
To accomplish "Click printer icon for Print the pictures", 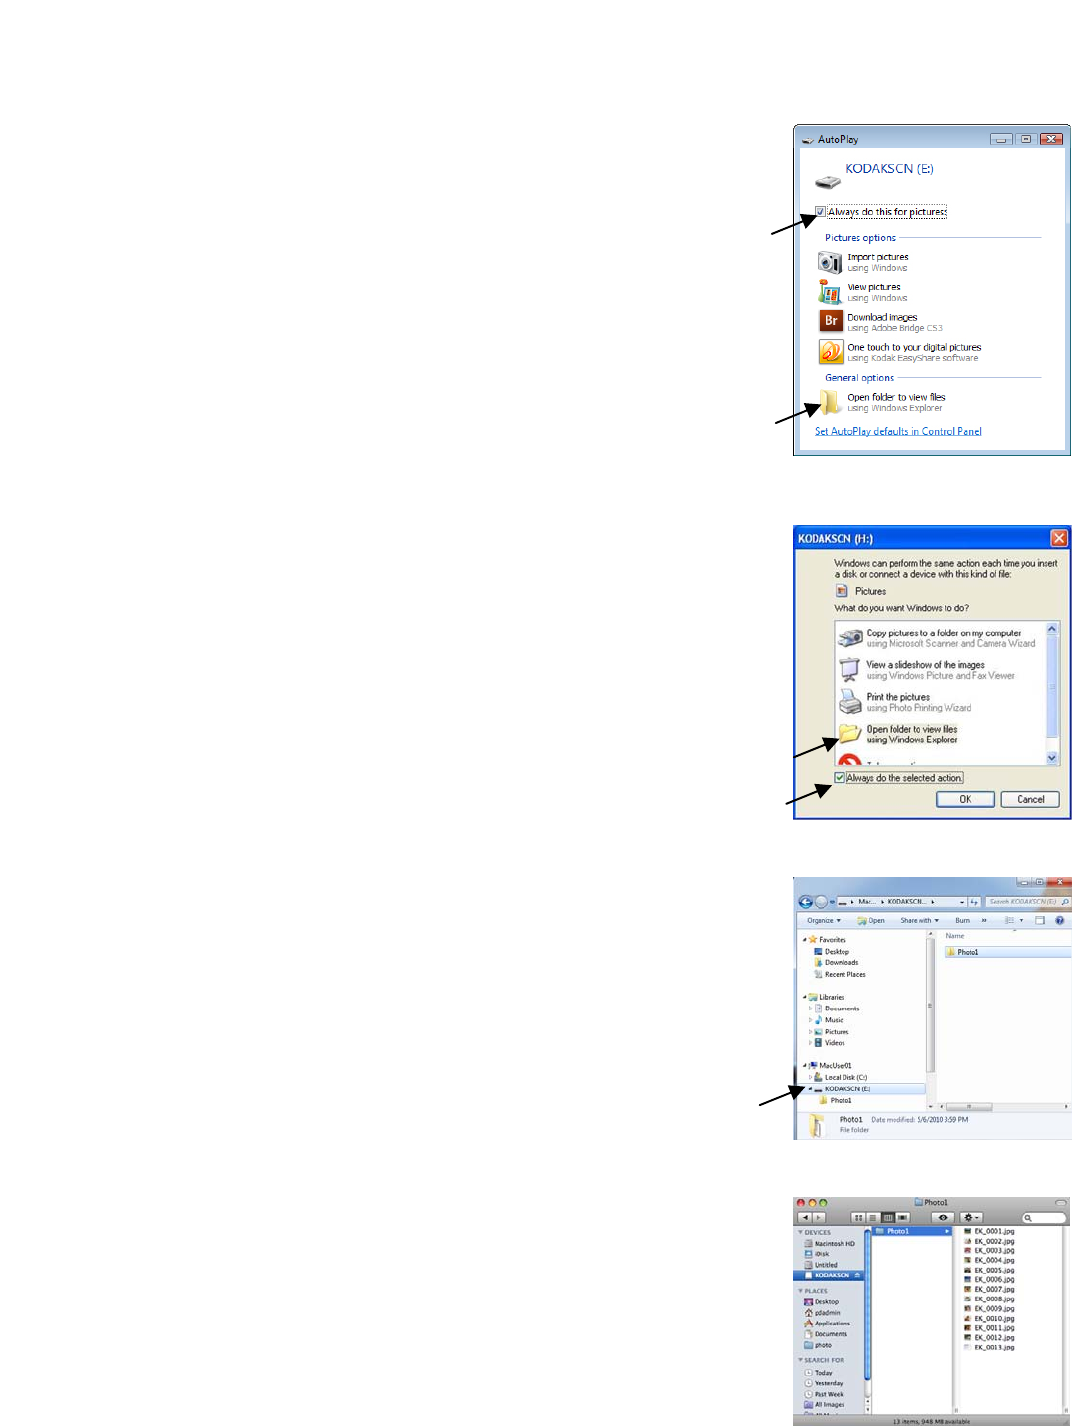I will tap(850, 701).
